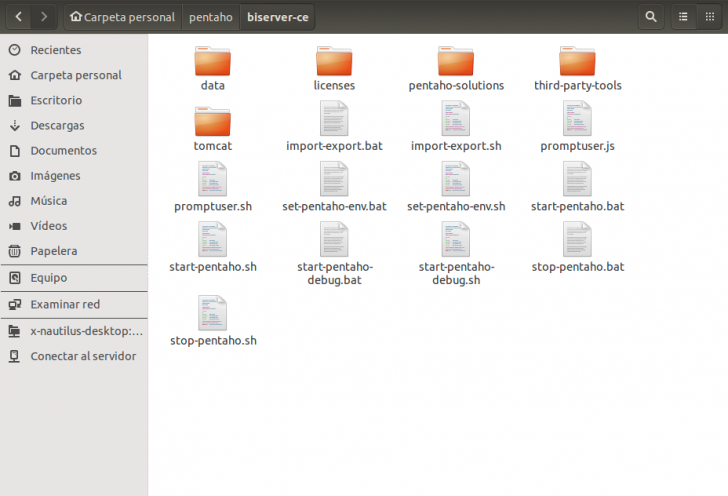
Task: Open Descargas in the sidebar
Action: (x=74, y=125)
